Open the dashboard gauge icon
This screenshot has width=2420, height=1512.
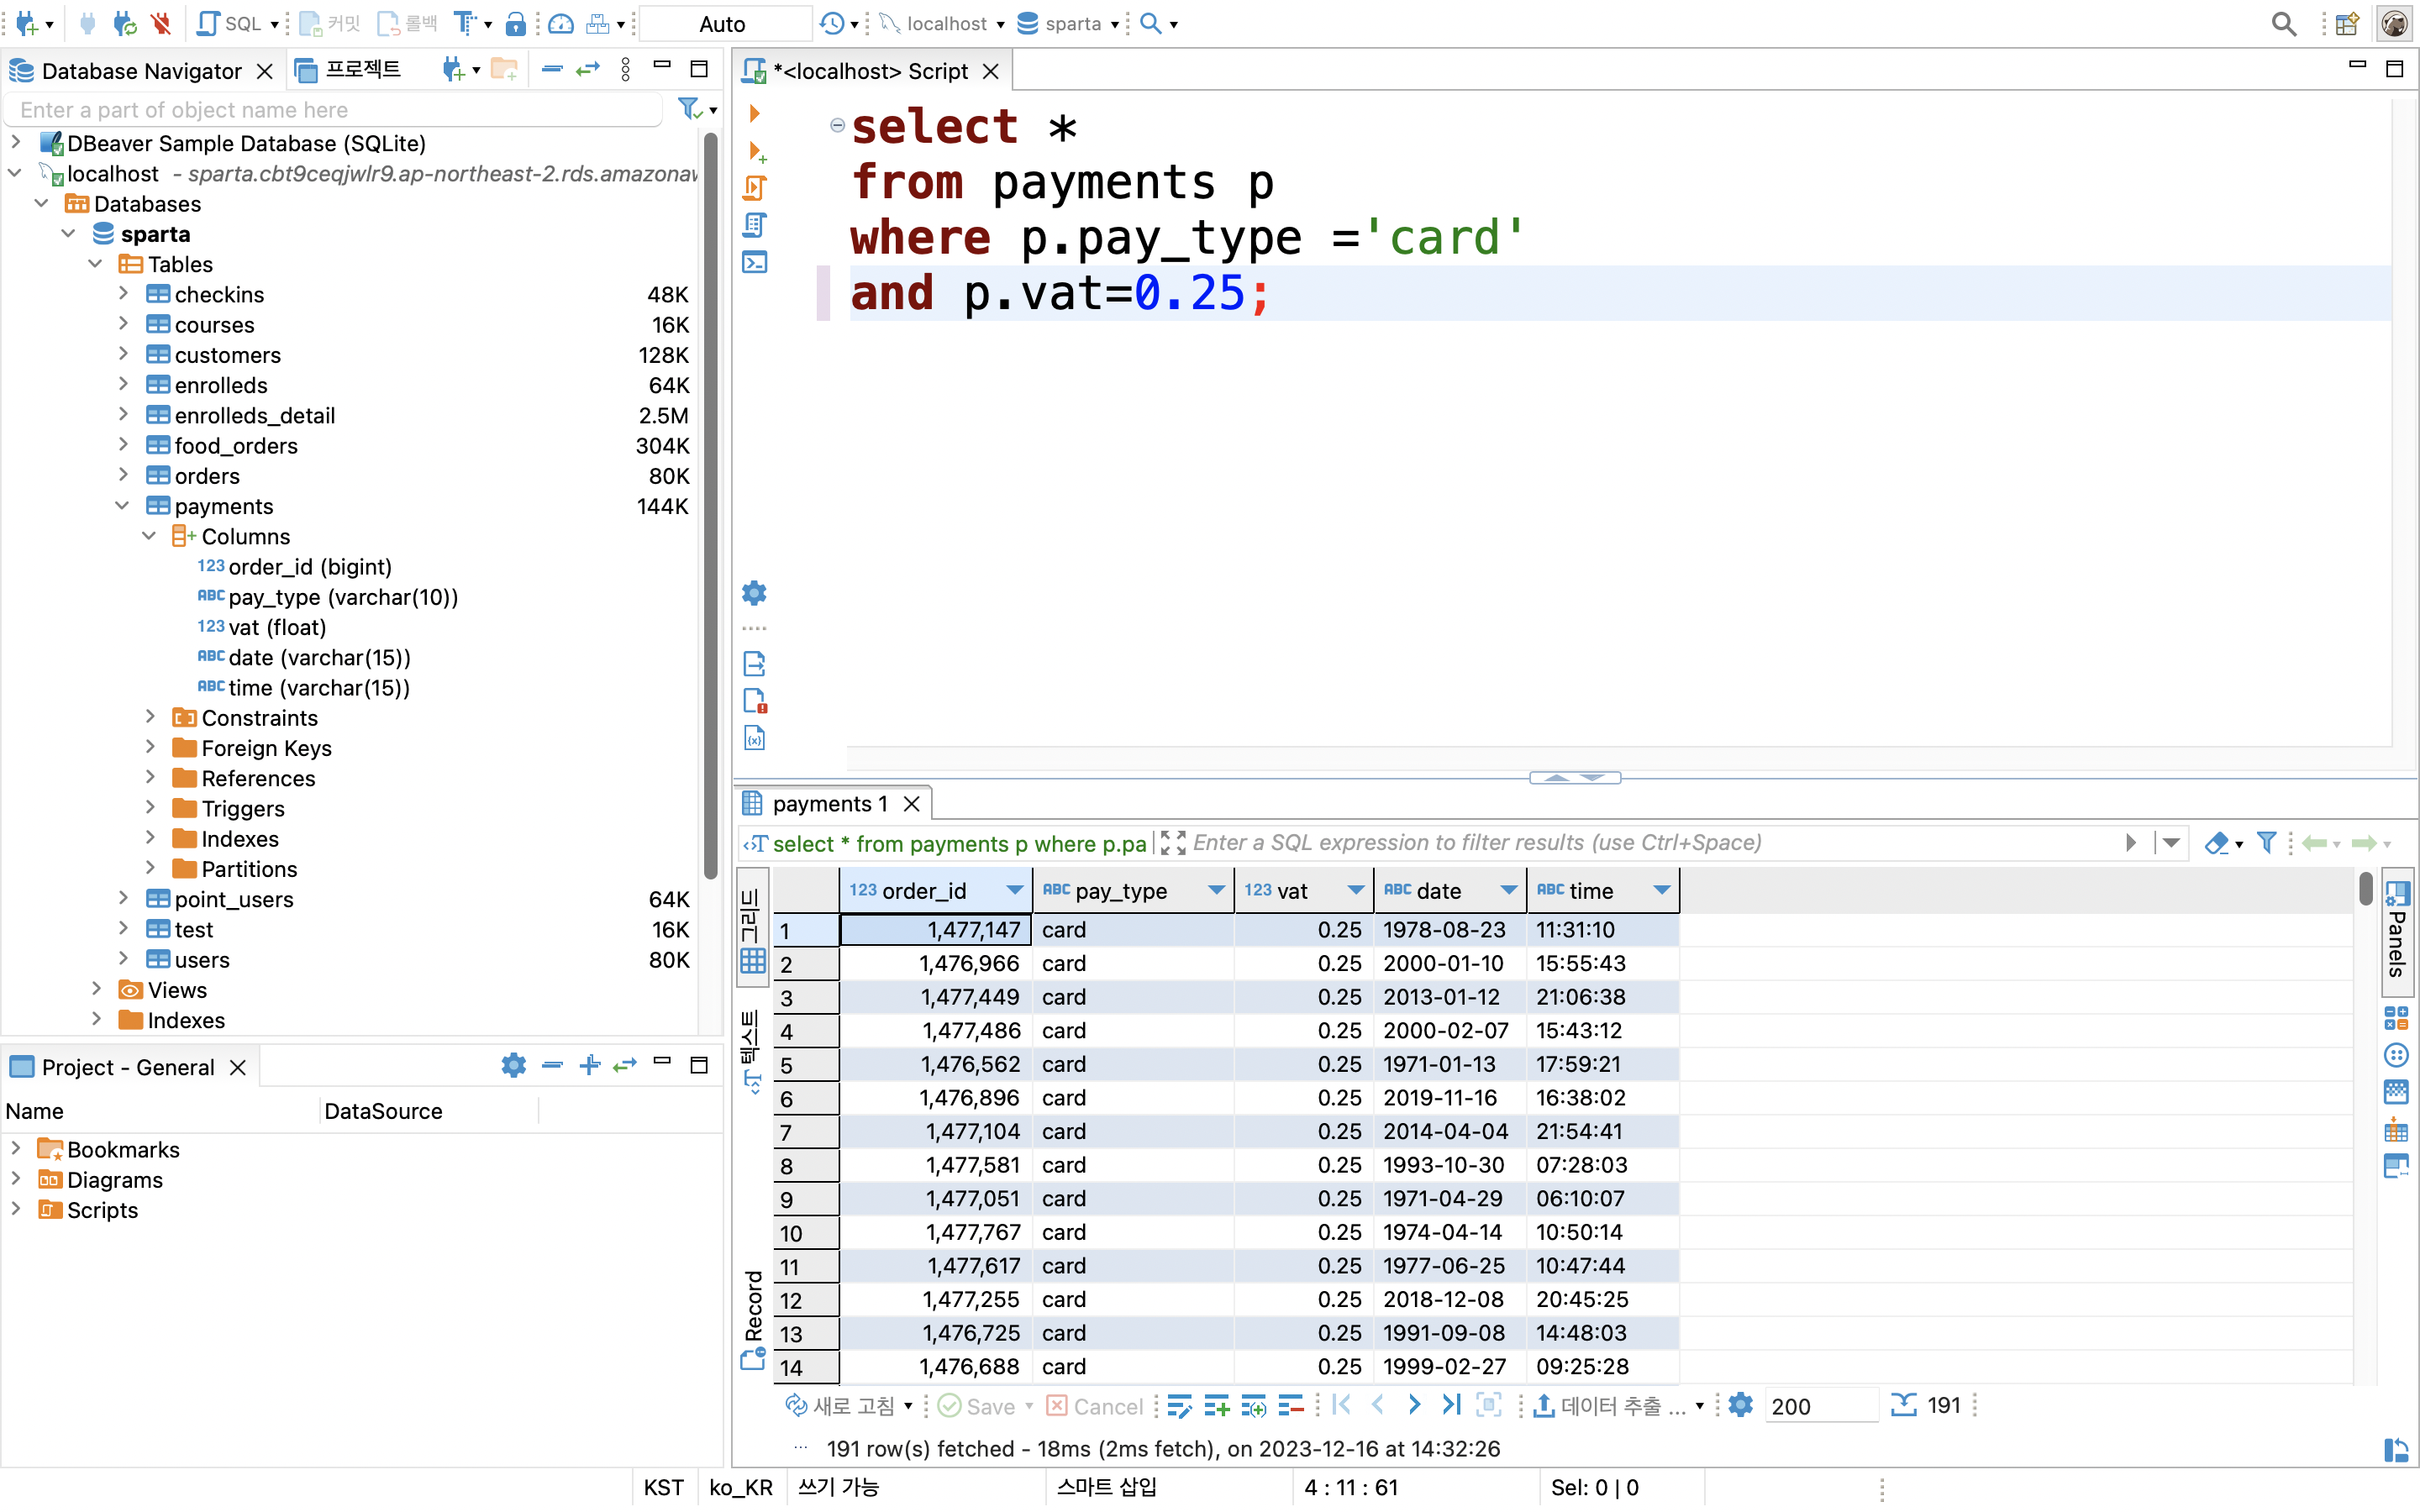click(561, 23)
